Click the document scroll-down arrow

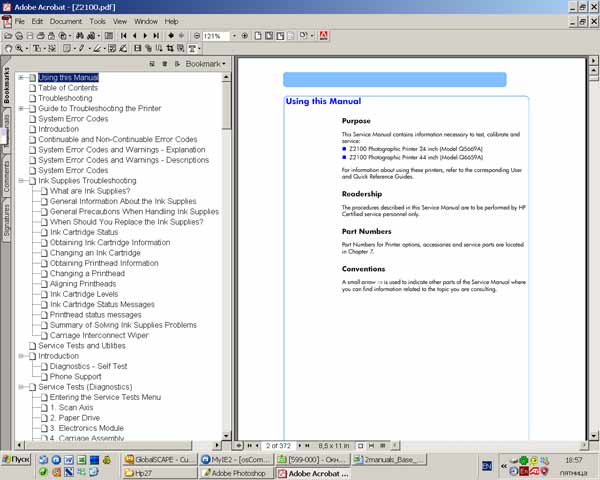pyautogui.click(x=593, y=436)
